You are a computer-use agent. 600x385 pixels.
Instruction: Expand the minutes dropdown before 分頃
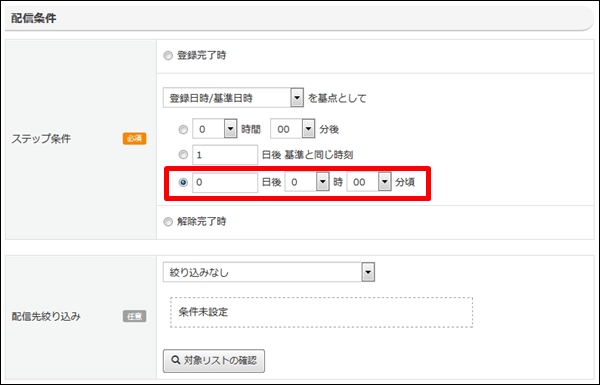pos(369,182)
